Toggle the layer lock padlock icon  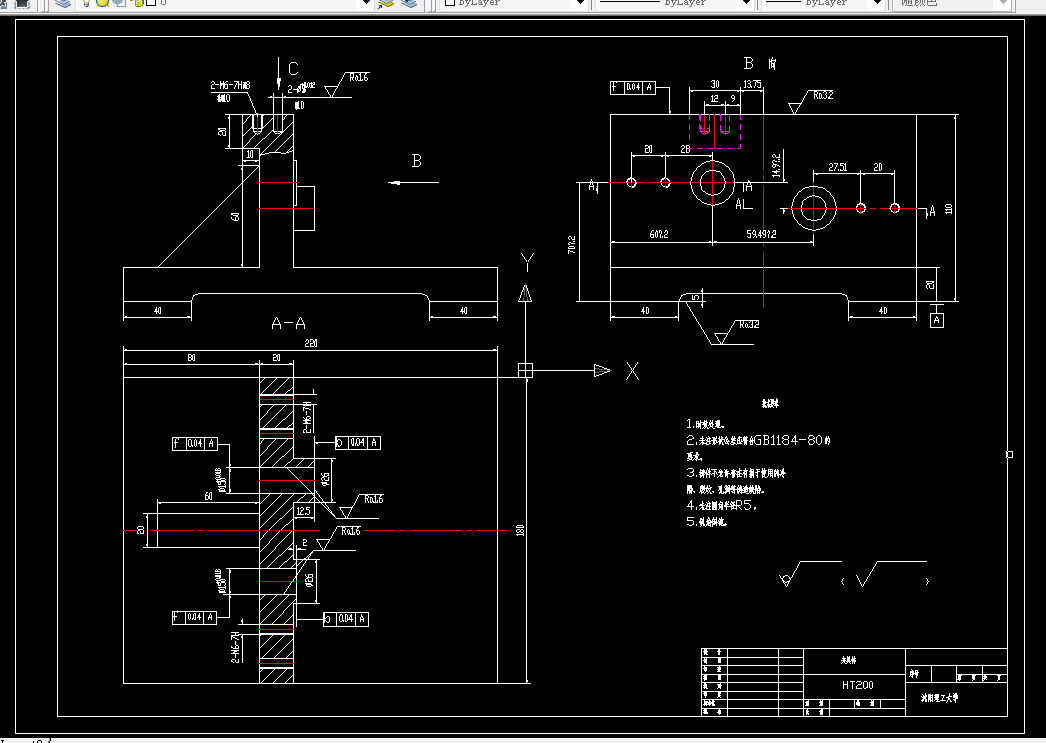pos(138,3)
